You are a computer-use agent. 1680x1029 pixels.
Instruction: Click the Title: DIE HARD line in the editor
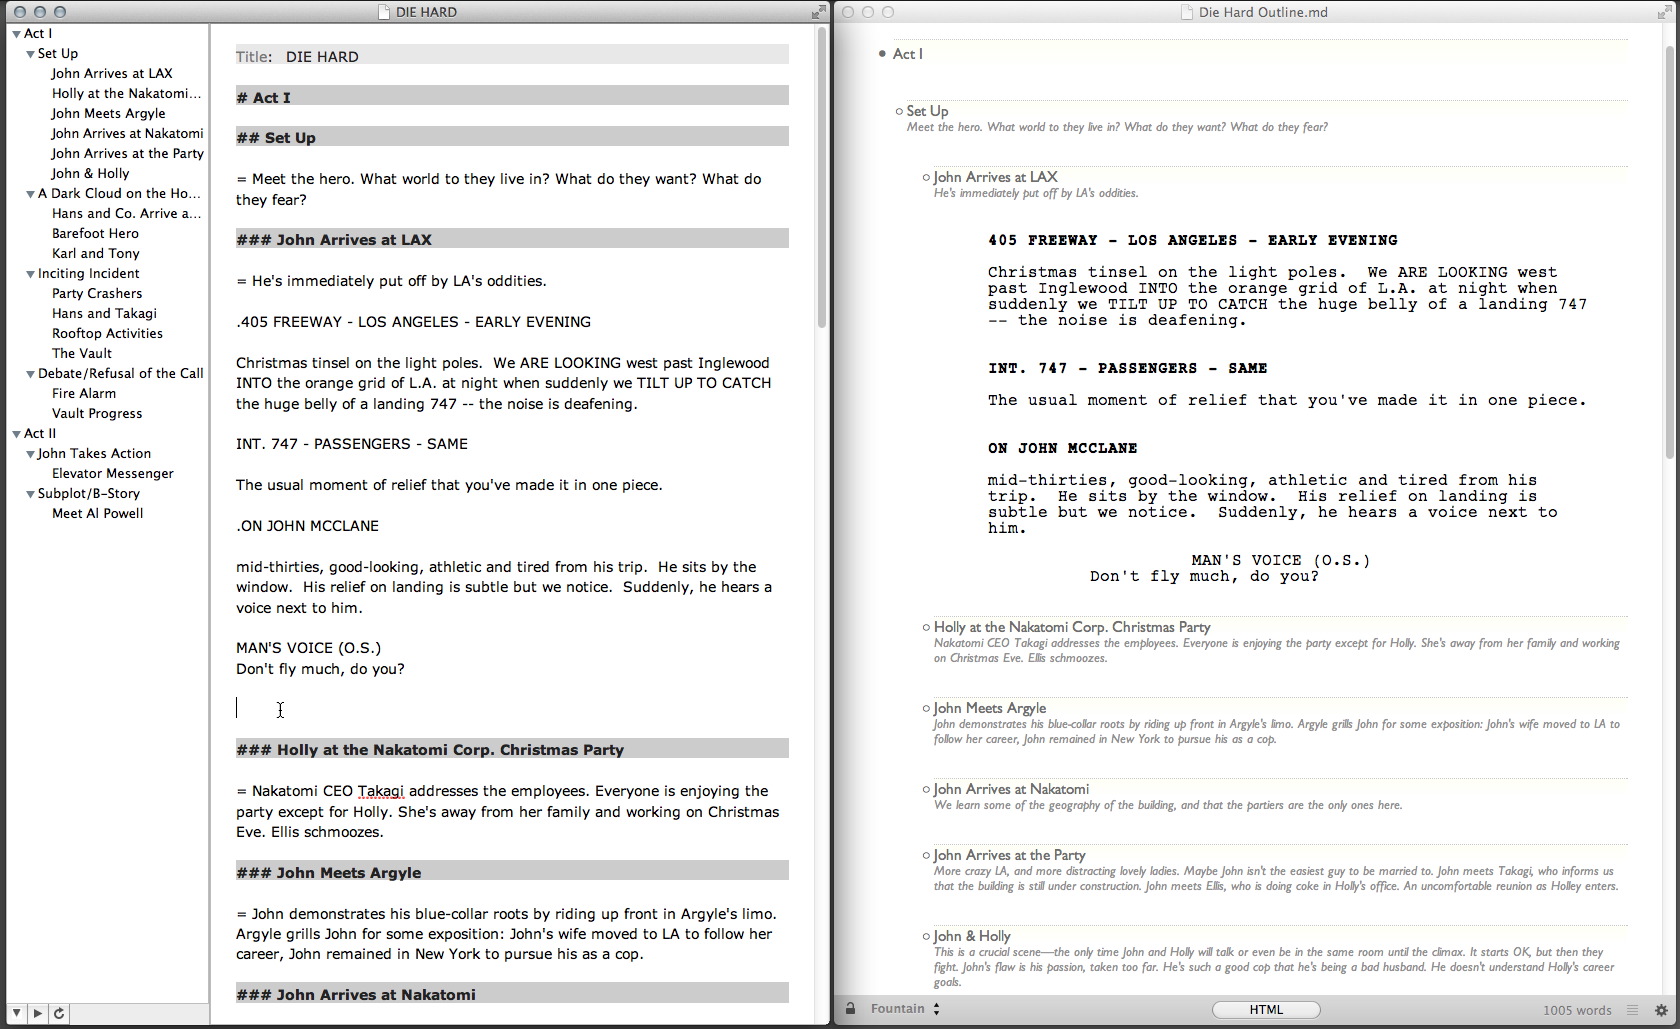tap(512, 56)
